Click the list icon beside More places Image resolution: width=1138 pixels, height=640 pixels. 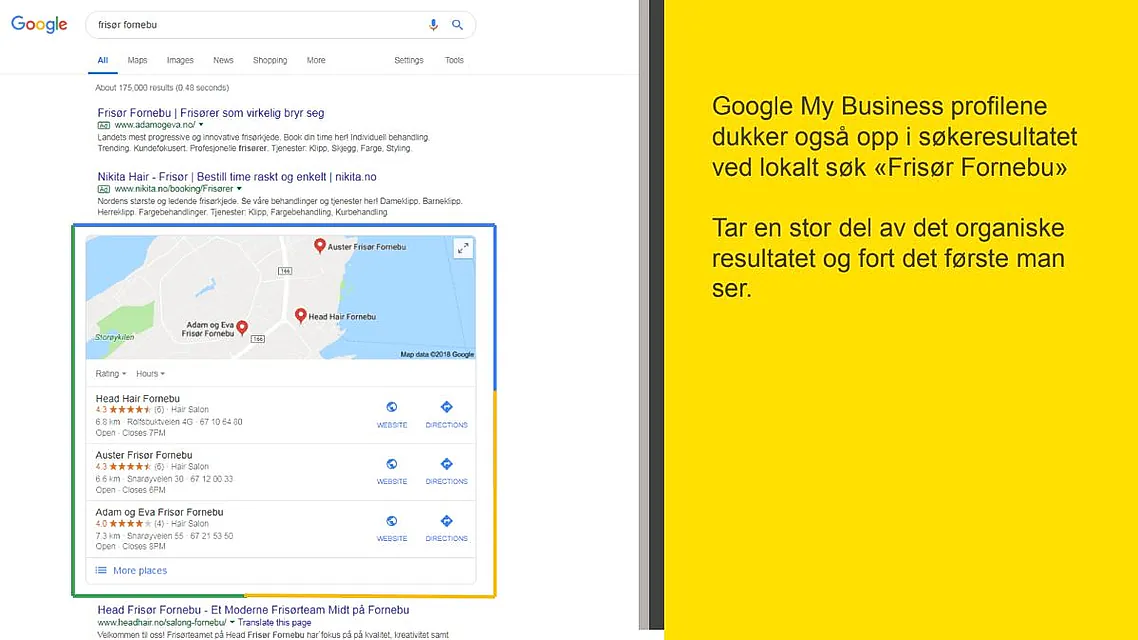click(x=101, y=570)
